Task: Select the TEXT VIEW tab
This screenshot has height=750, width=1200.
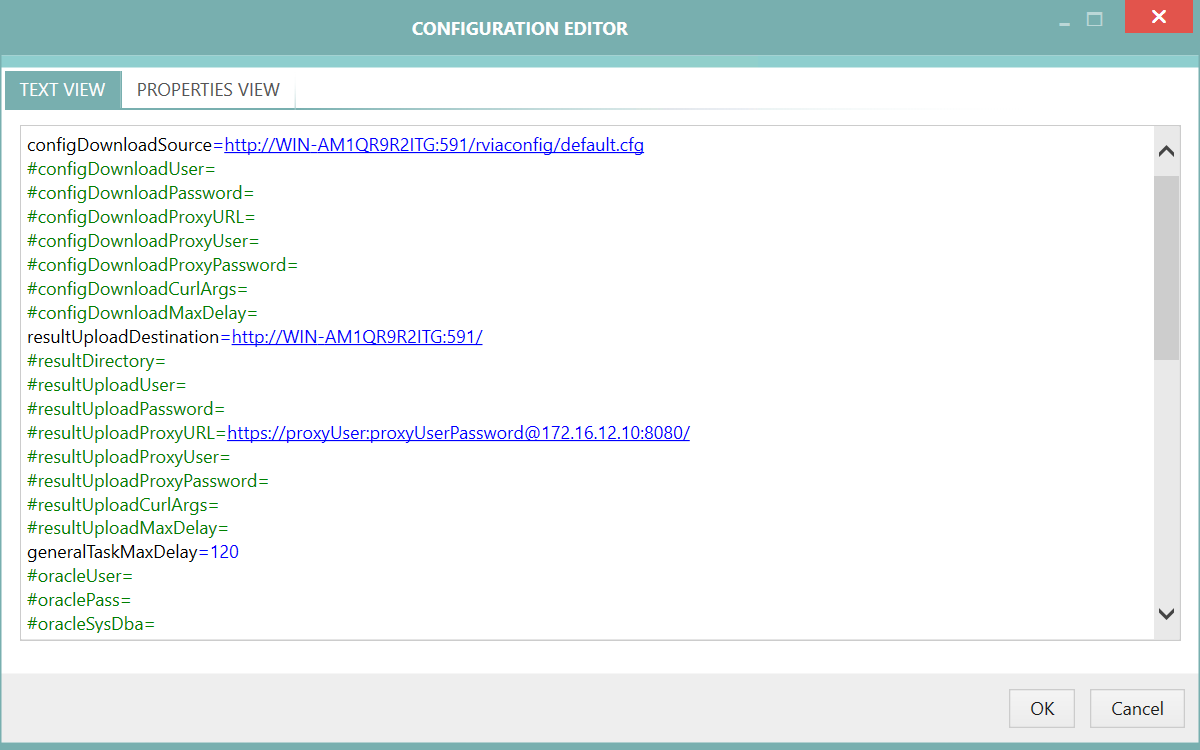Action: [x=62, y=89]
